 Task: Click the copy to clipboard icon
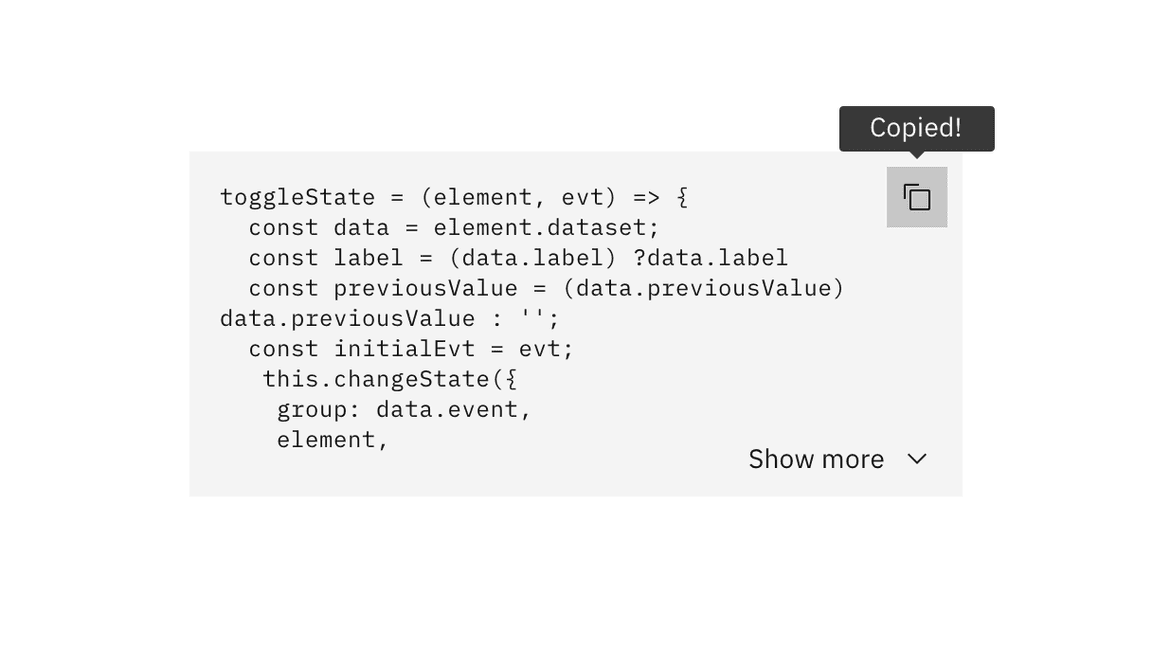pyautogui.click(x=916, y=197)
